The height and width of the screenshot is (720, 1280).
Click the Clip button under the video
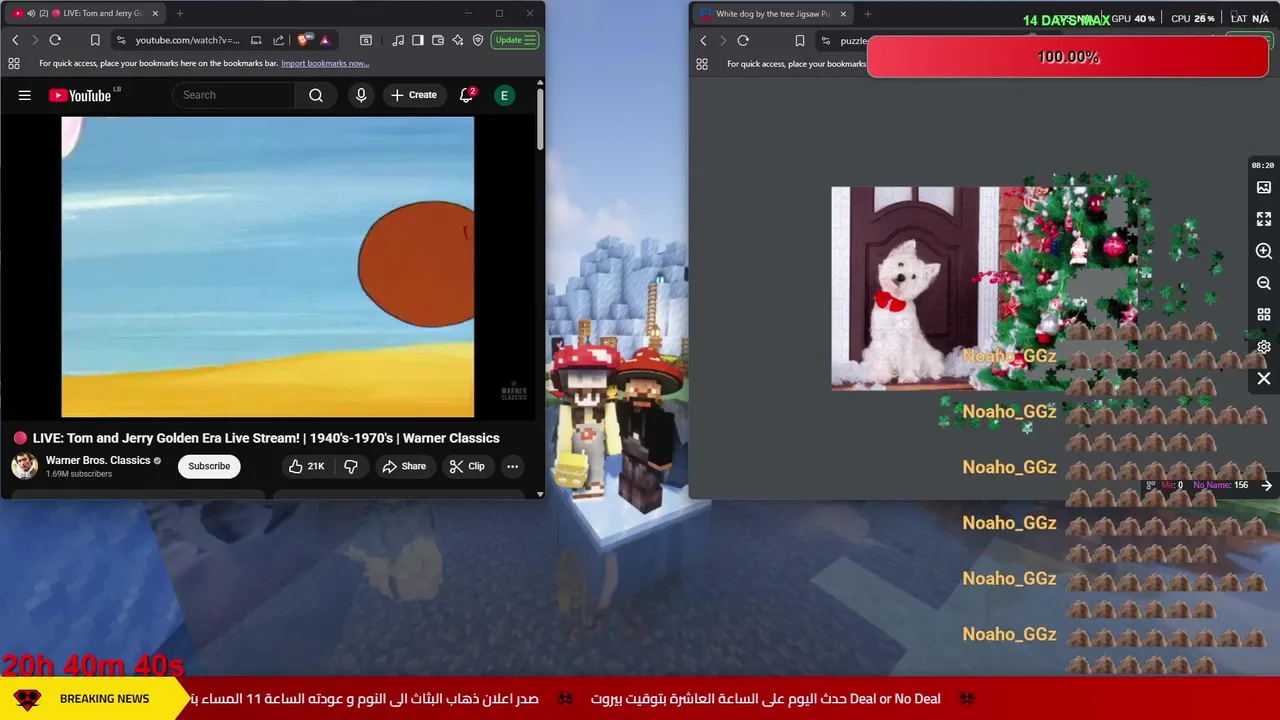point(467,466)
